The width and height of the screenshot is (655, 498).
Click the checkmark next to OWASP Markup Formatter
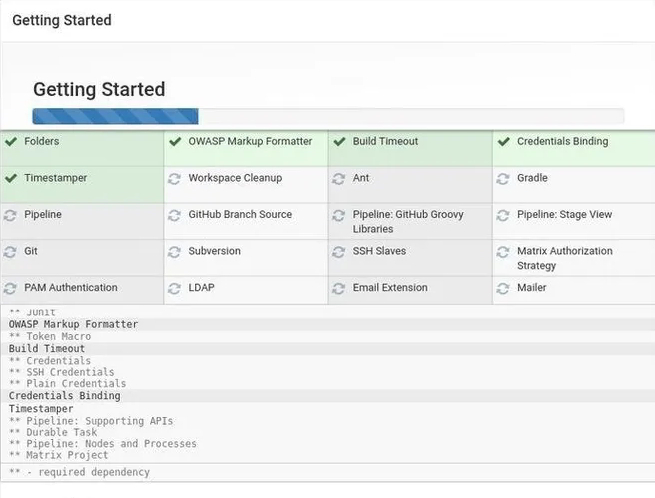pos(175,142)
